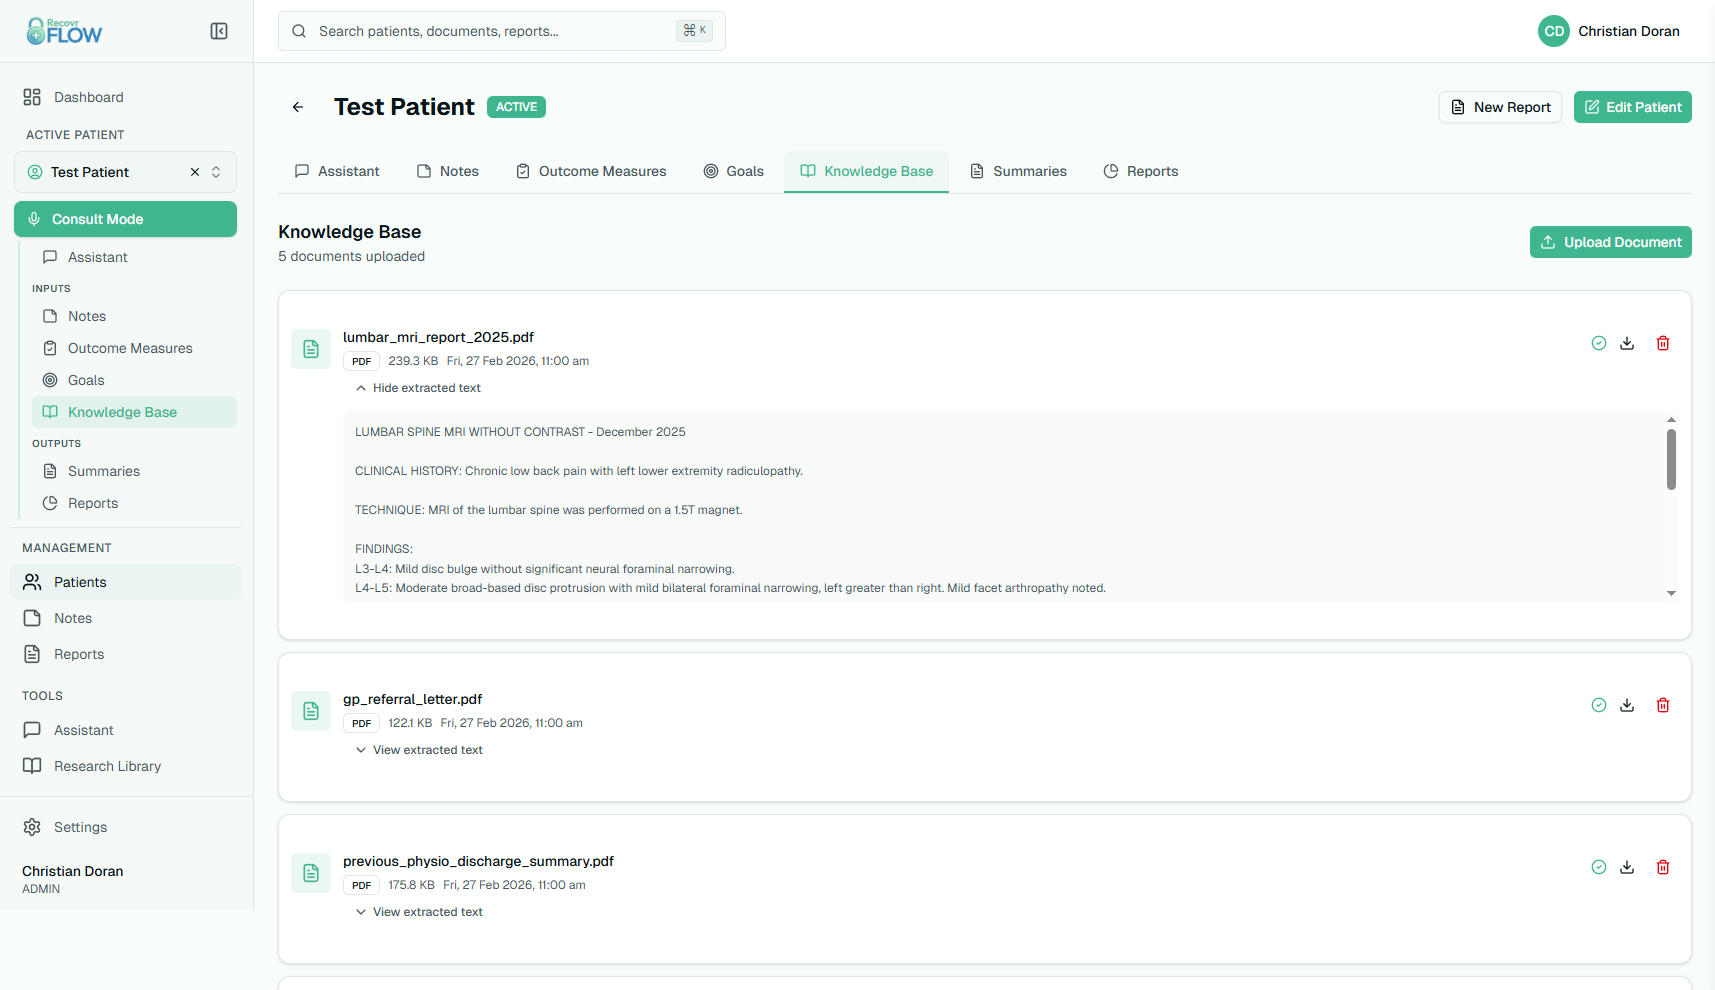
Task: Open the Research Library from the sidebar
Action: coord(107,766)
